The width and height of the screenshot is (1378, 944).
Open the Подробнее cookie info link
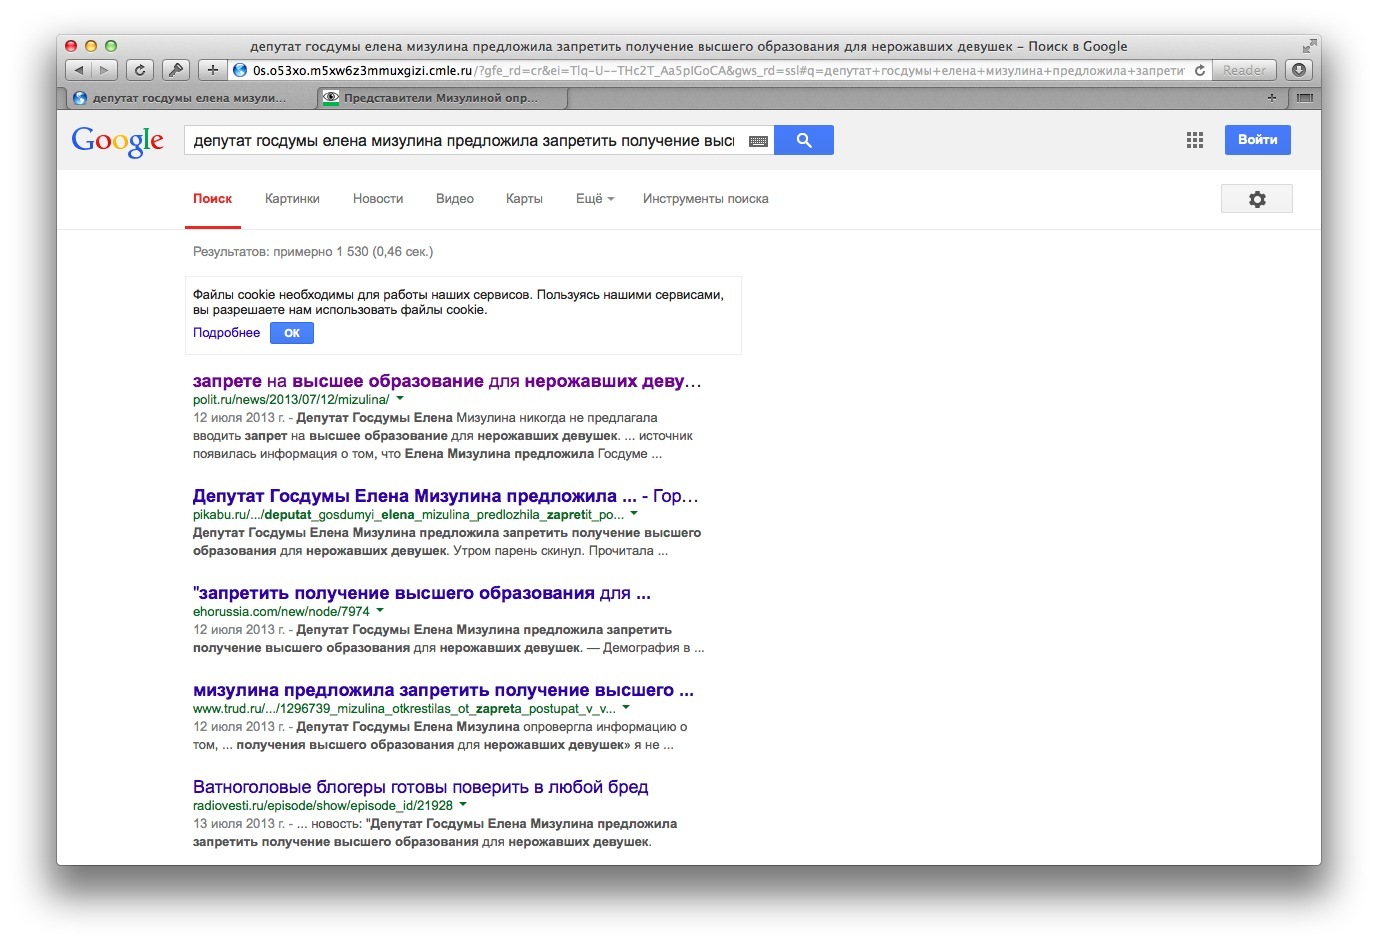tap(226, 333)
